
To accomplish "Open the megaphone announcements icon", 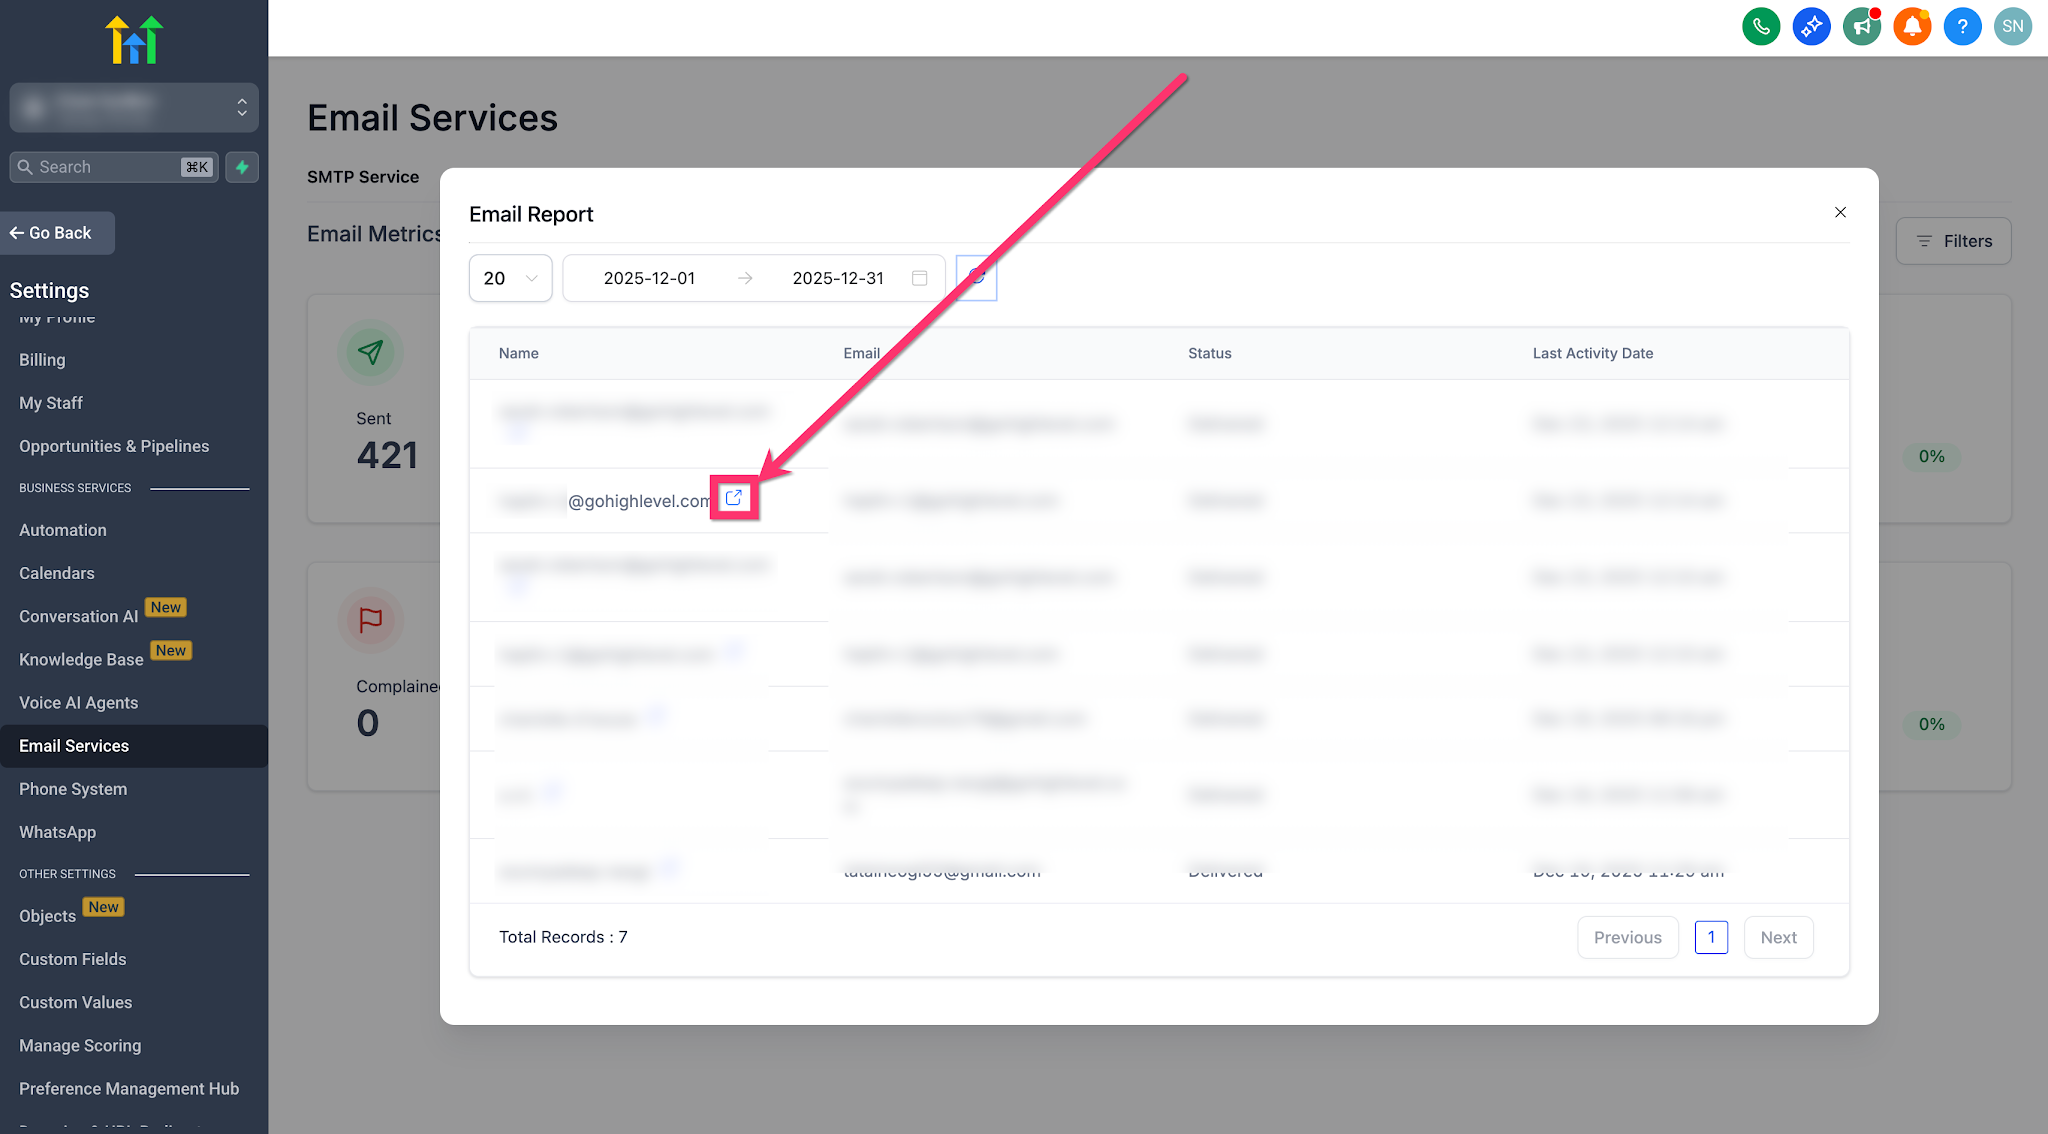I will point(1862,27).
